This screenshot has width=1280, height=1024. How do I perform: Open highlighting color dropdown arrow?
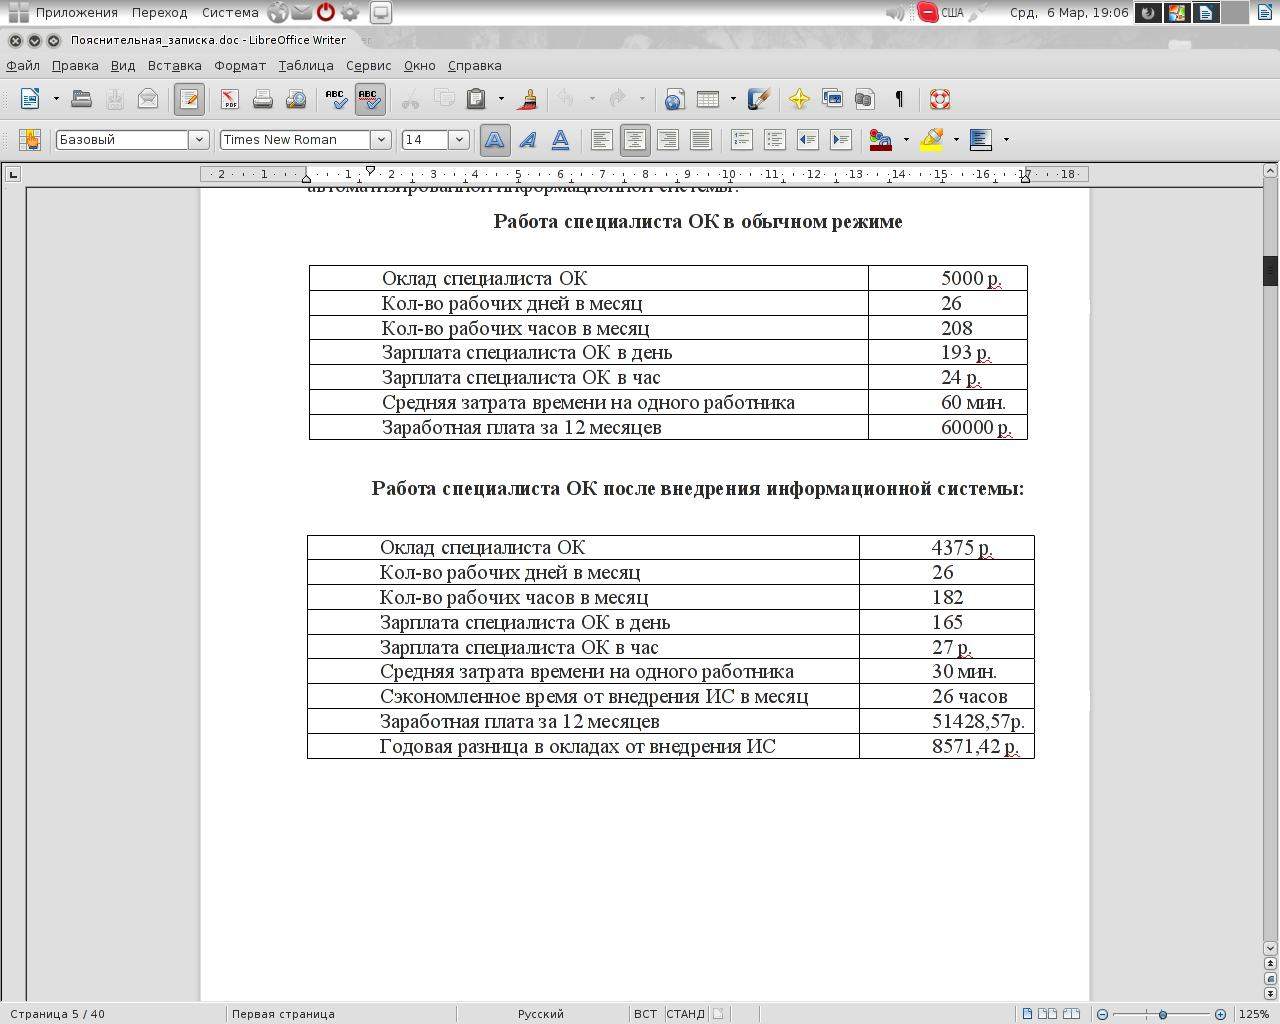point(956,140)
